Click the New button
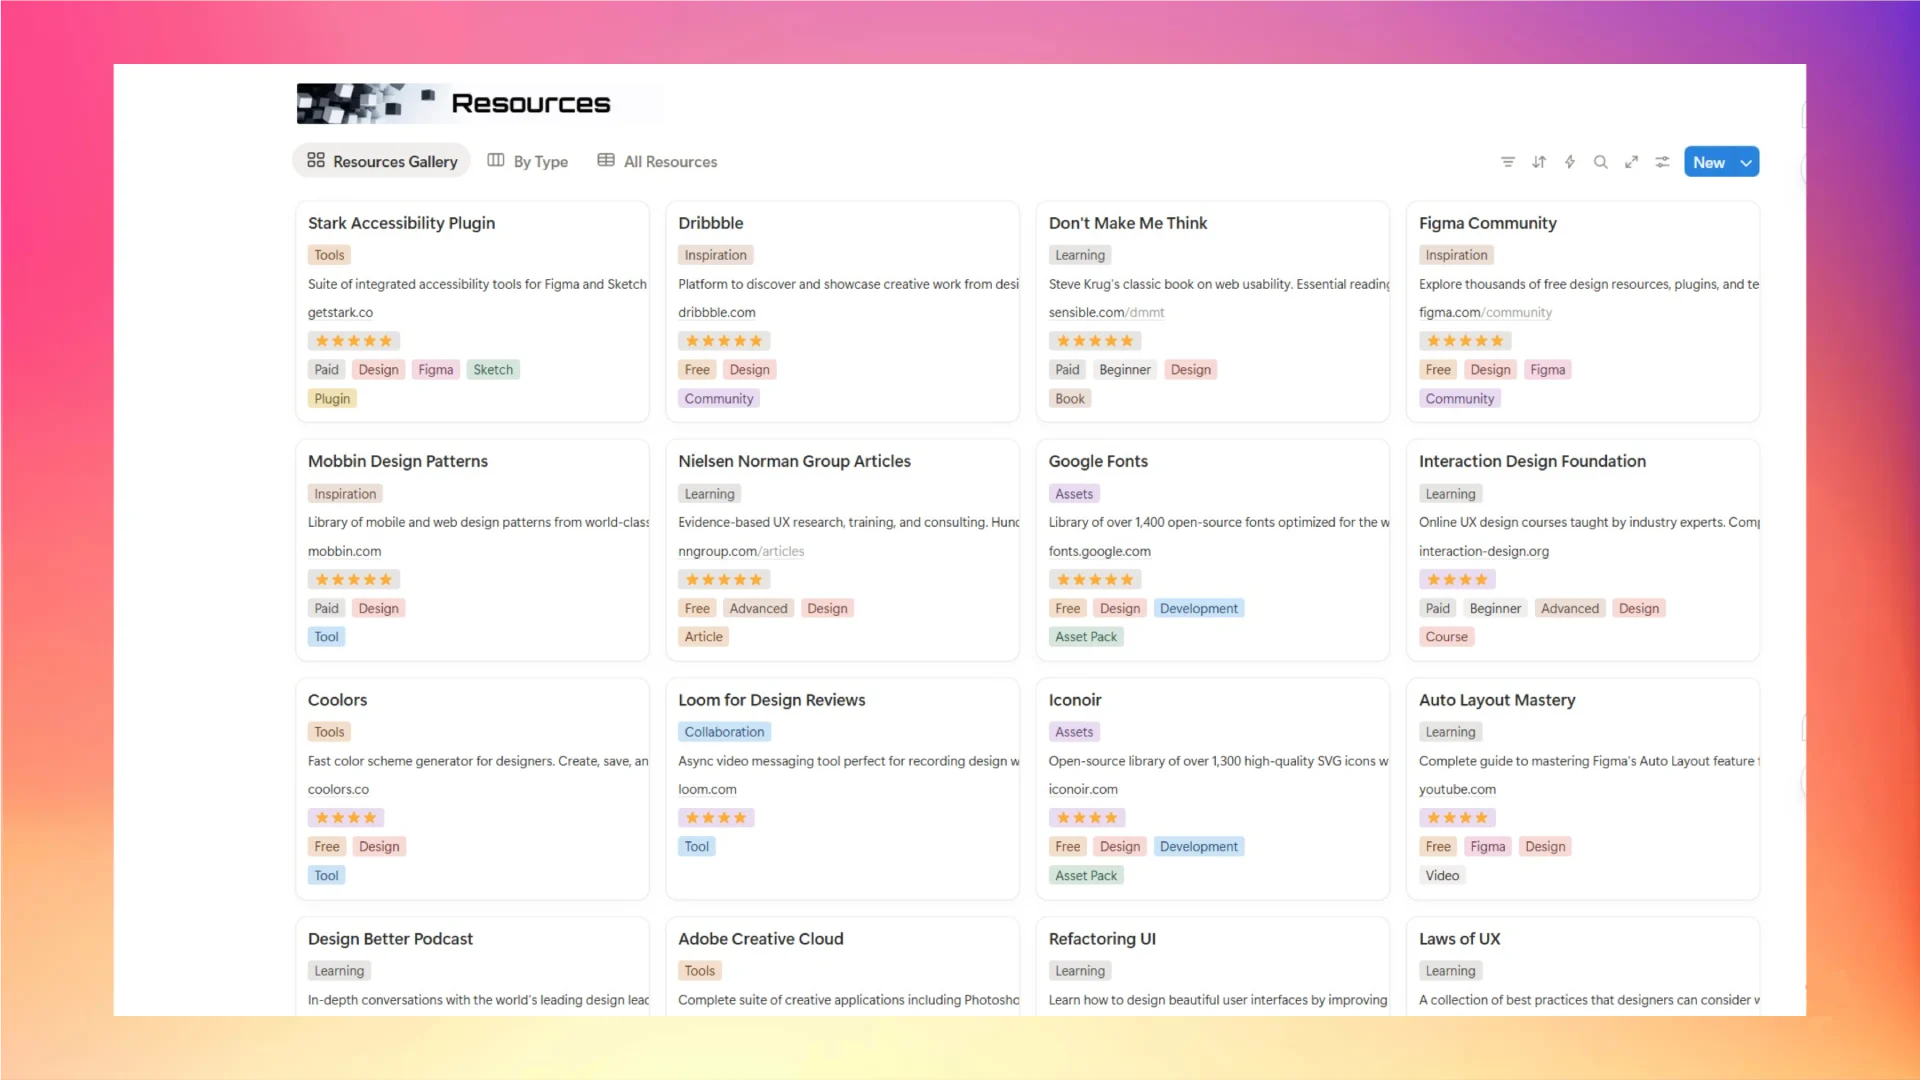Image resolution: width=1920 pixels, height=1080 pixels. pyautogui.click(x=1709, y=162)
